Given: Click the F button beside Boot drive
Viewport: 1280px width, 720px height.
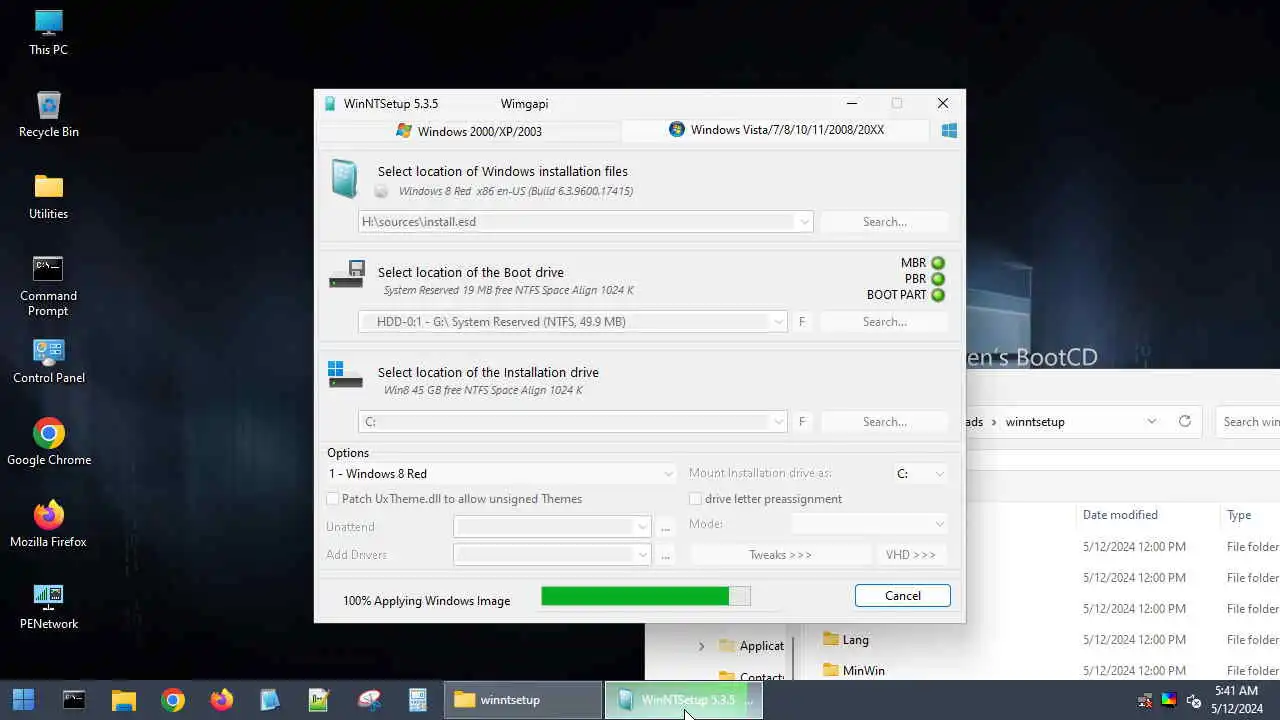Looking at the screenshot, I should 802,322.
